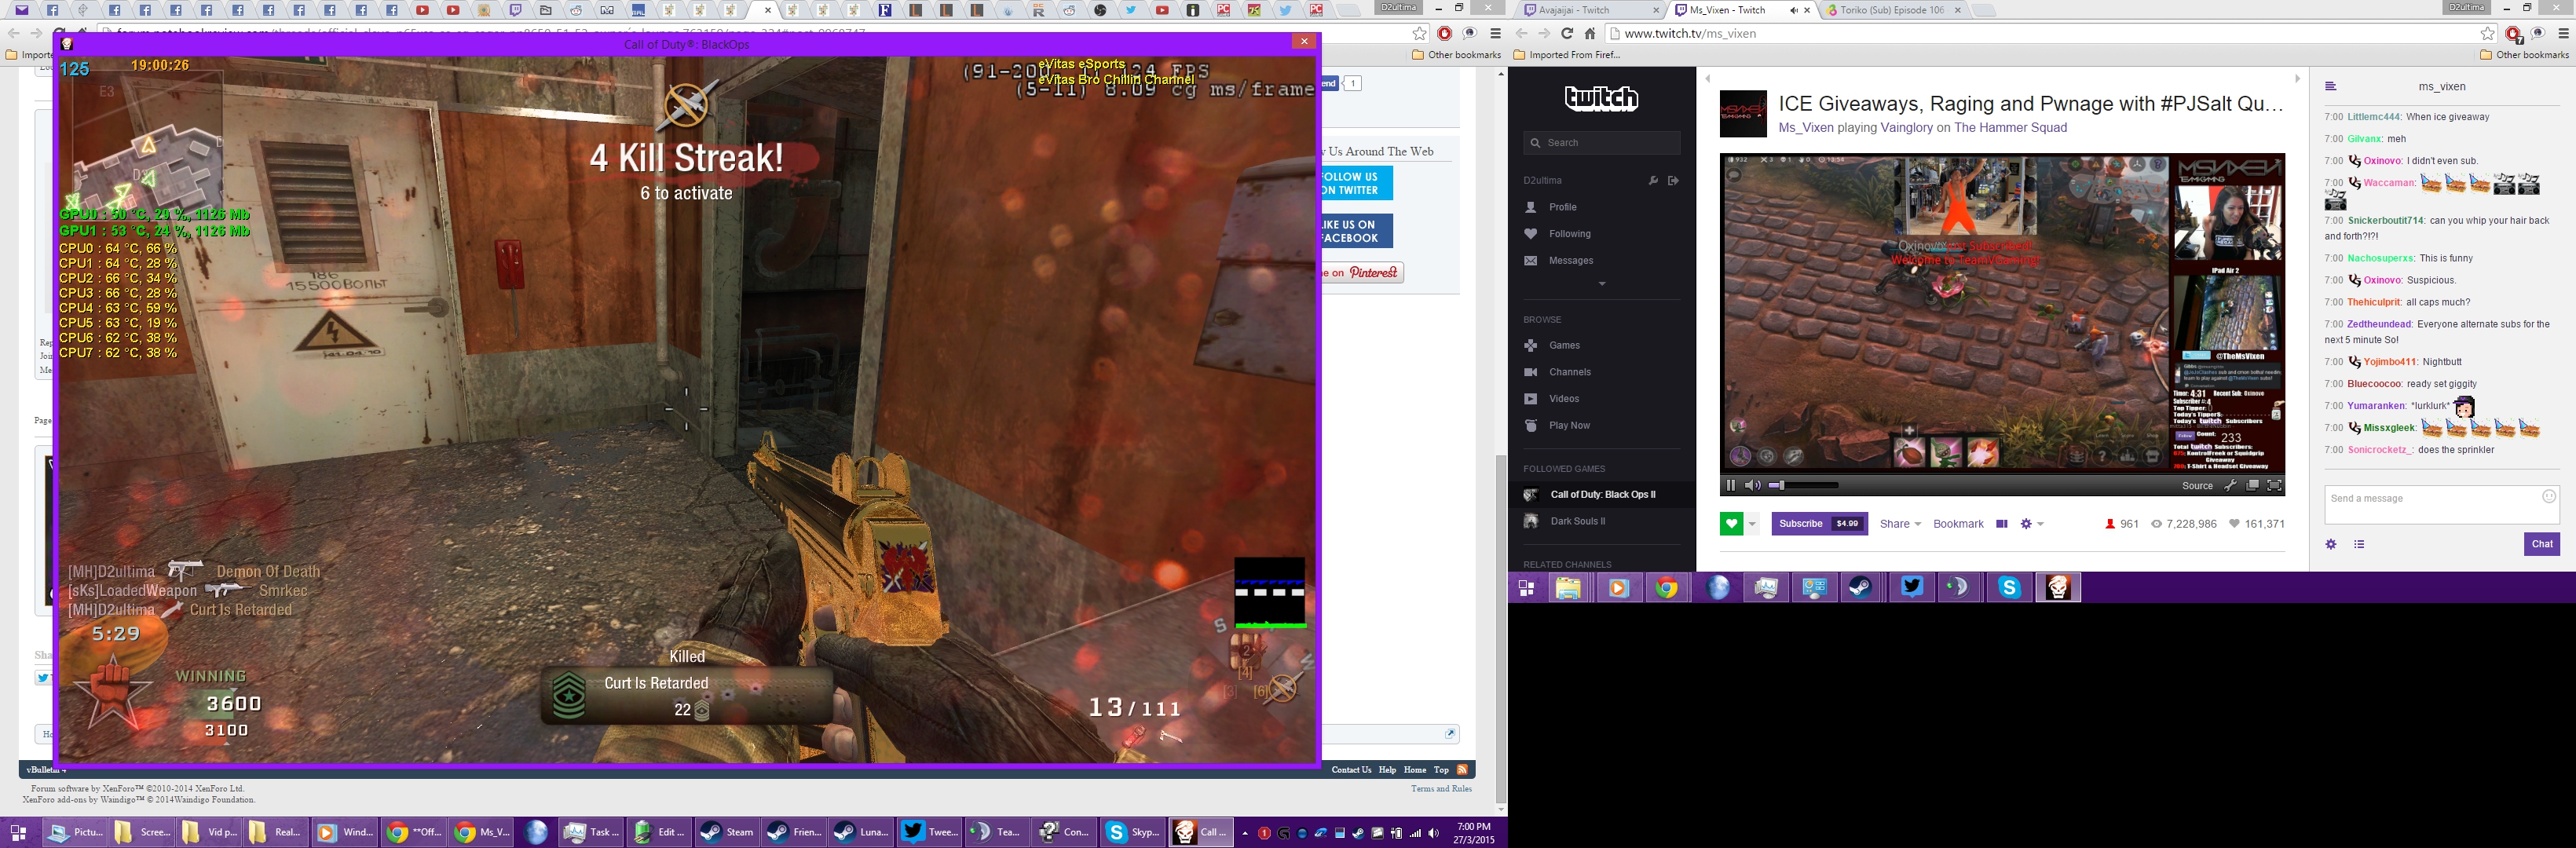Screen dimensions: 2576x848
Task: Collapse the right chat column arrow
Action: click(x=2297, y=79)
